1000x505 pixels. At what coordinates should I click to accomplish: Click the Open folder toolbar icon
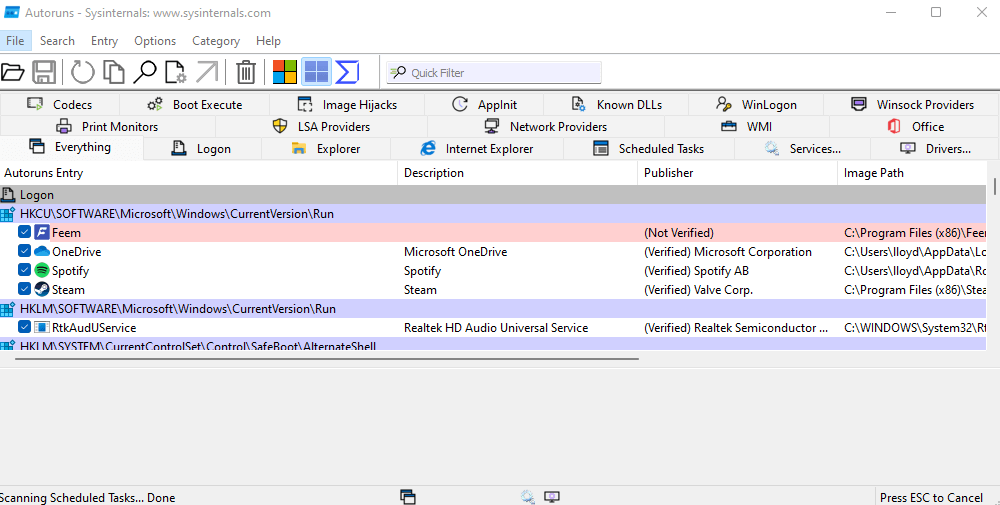12,72
